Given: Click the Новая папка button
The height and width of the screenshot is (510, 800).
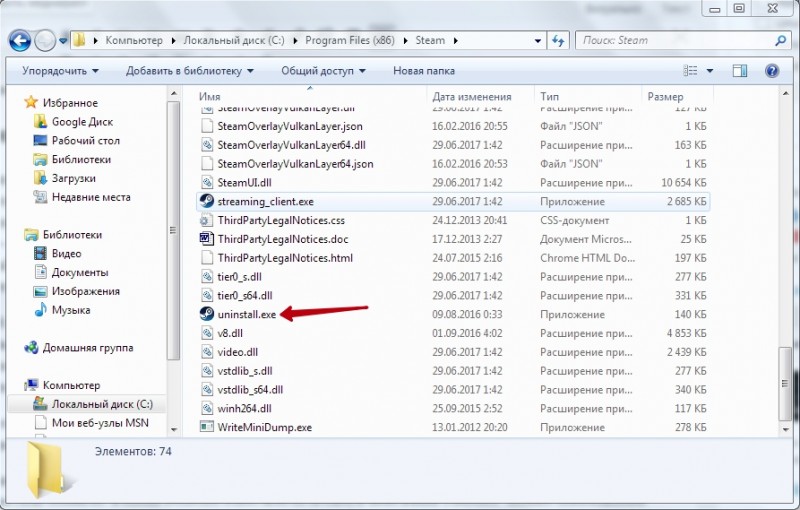Looking at the screenshot, I should [423, 71].
